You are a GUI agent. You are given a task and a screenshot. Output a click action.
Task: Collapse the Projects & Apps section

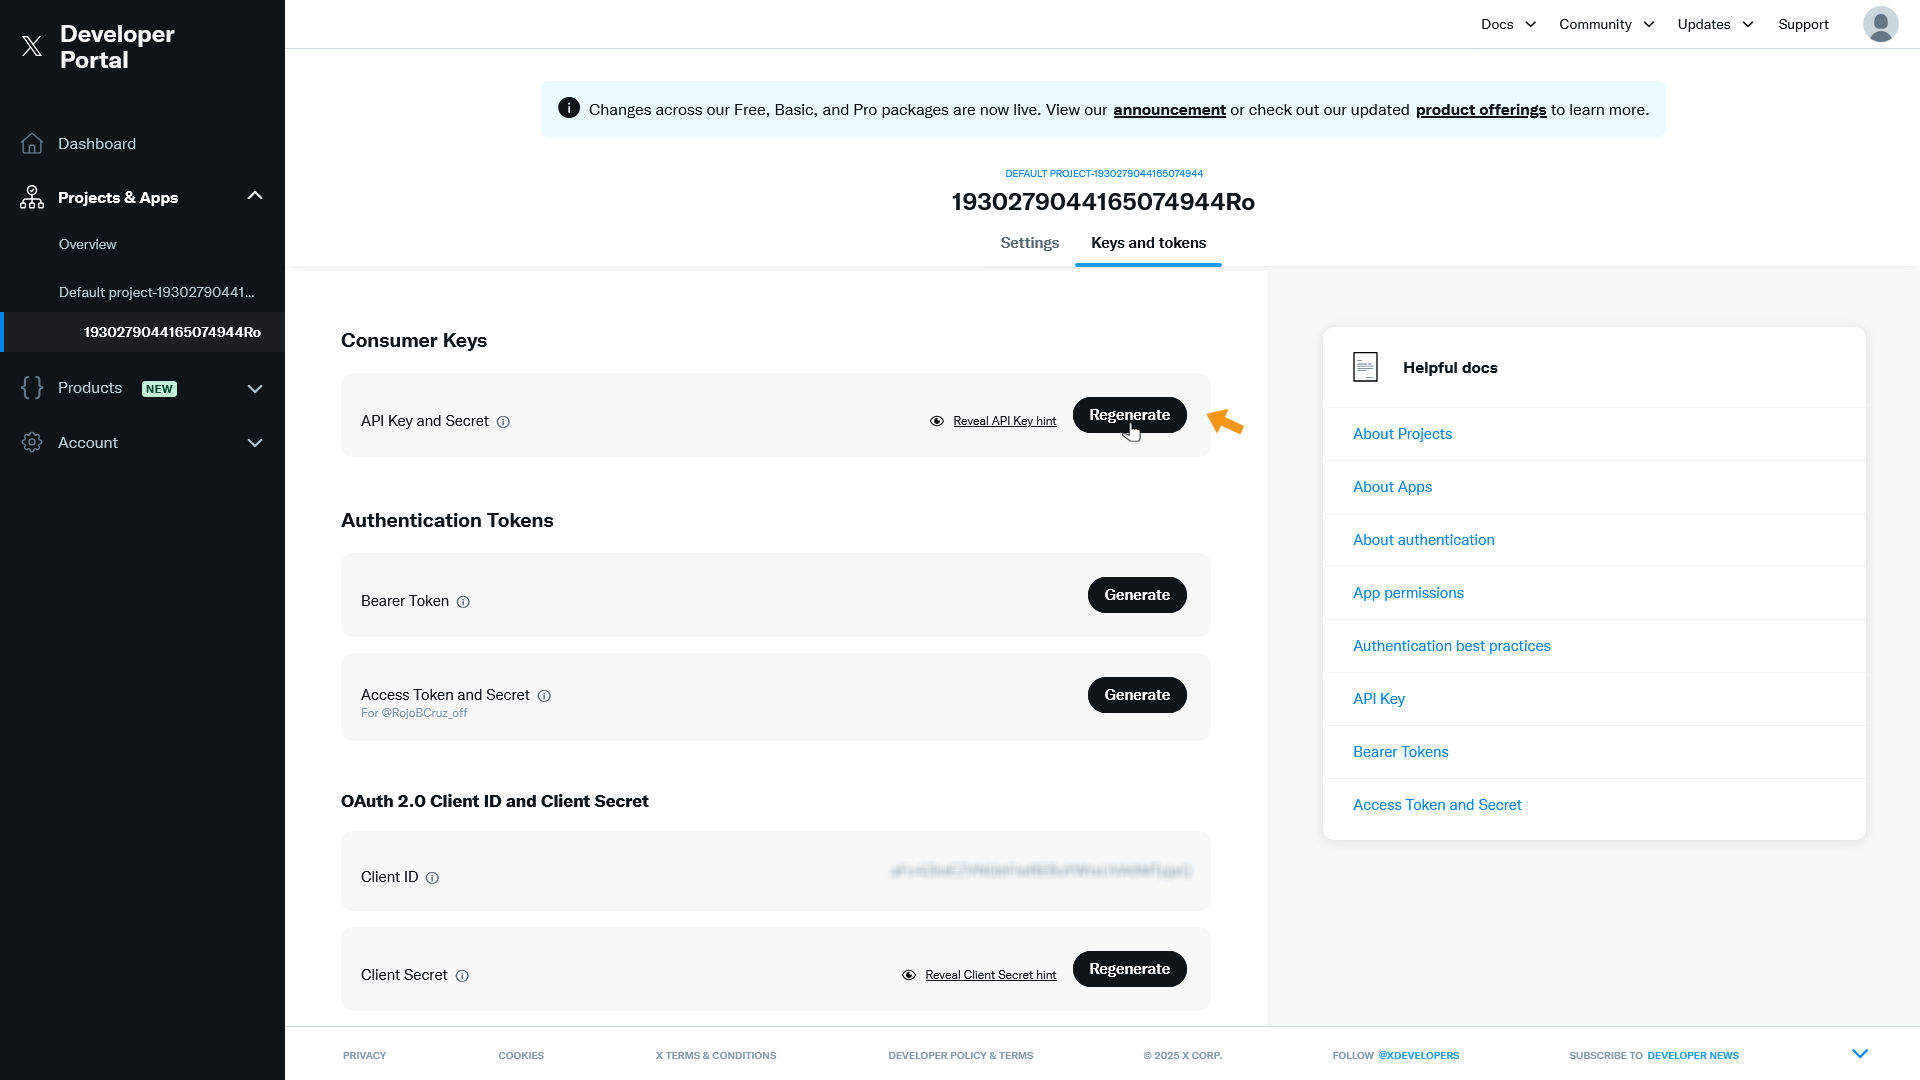[x=255, y=196]
